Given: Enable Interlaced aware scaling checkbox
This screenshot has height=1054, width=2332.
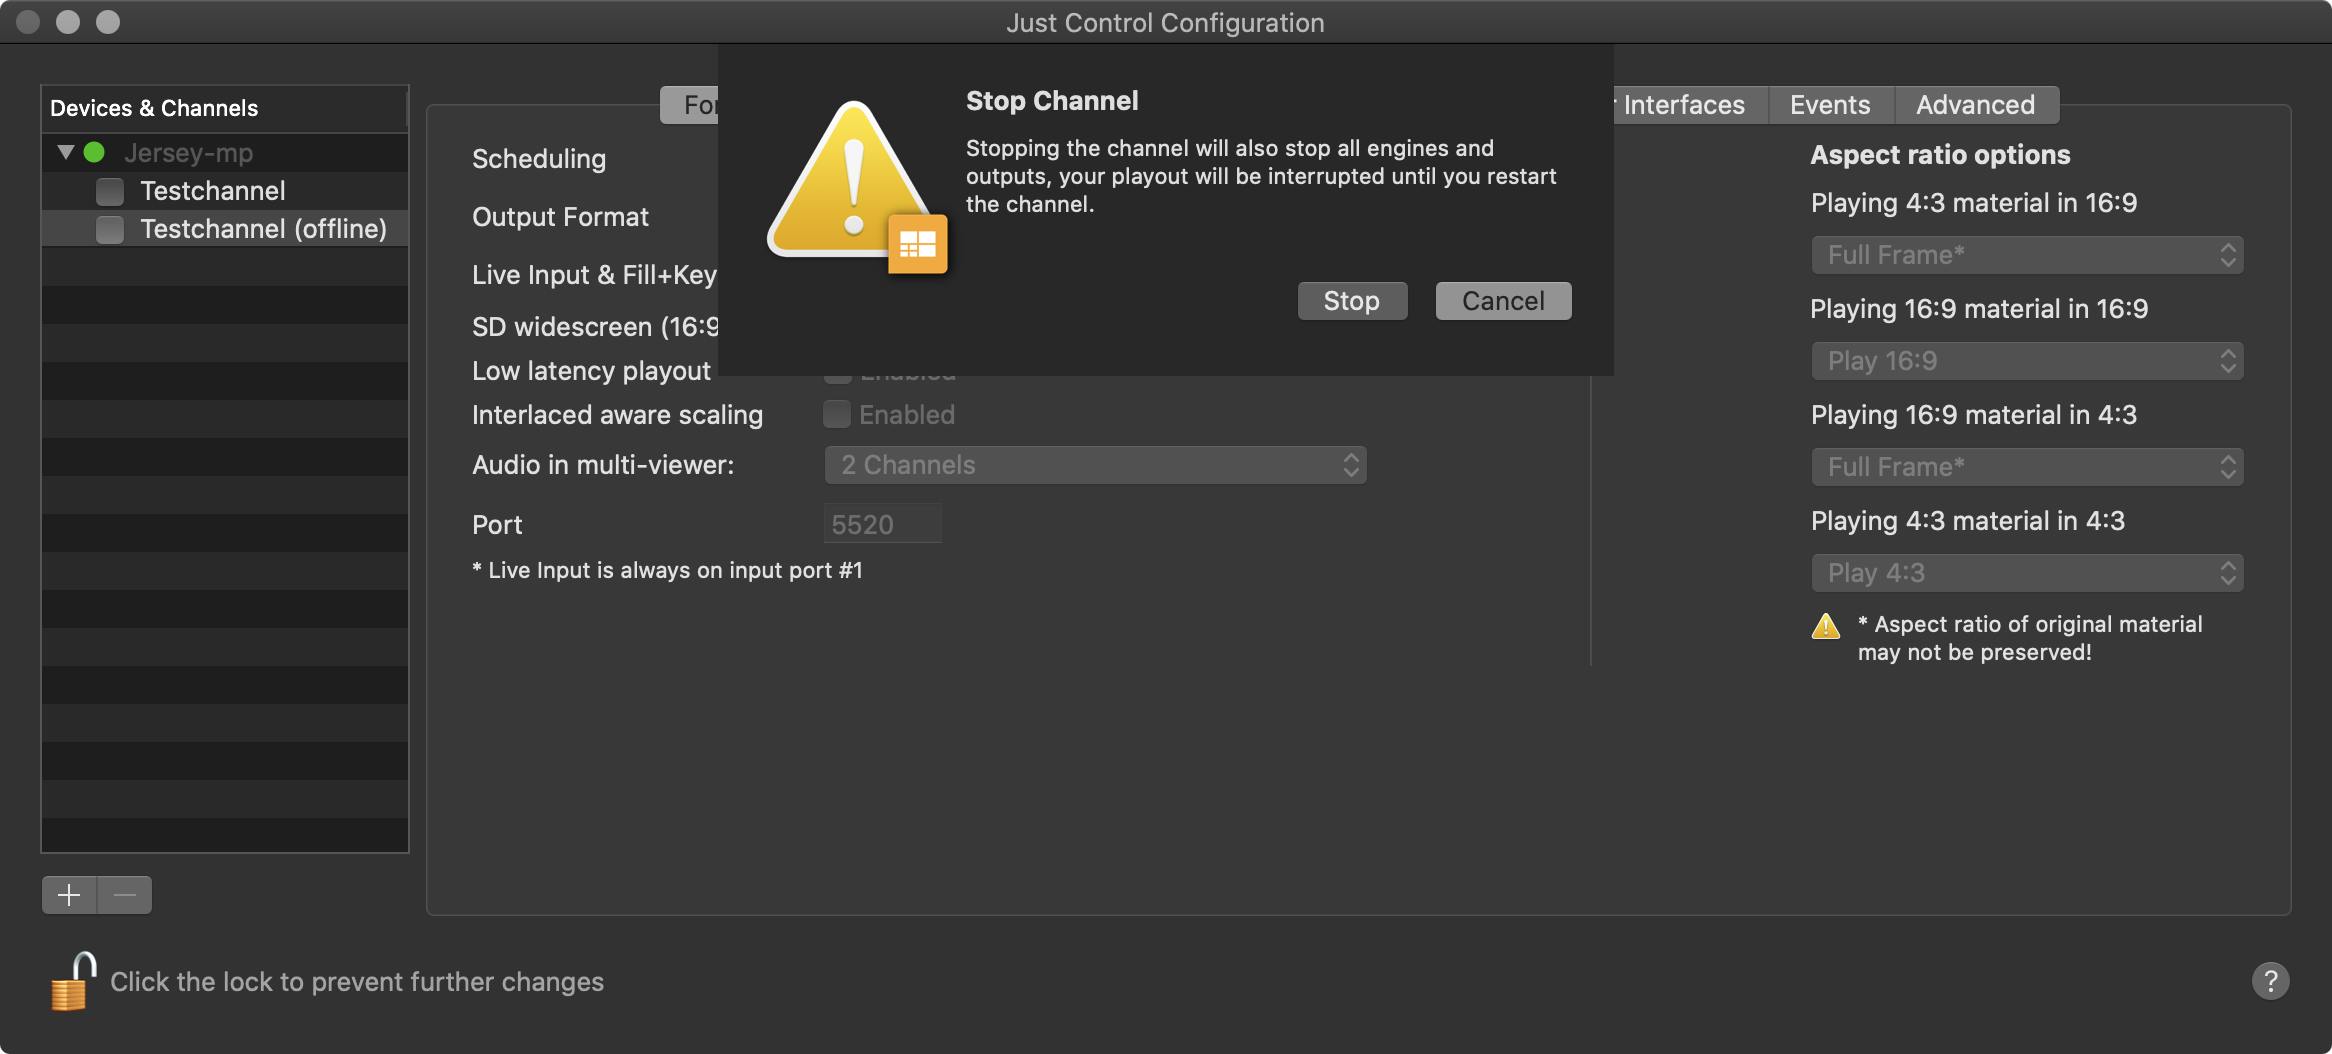Looking at the screenshot, I should point(837,414).
